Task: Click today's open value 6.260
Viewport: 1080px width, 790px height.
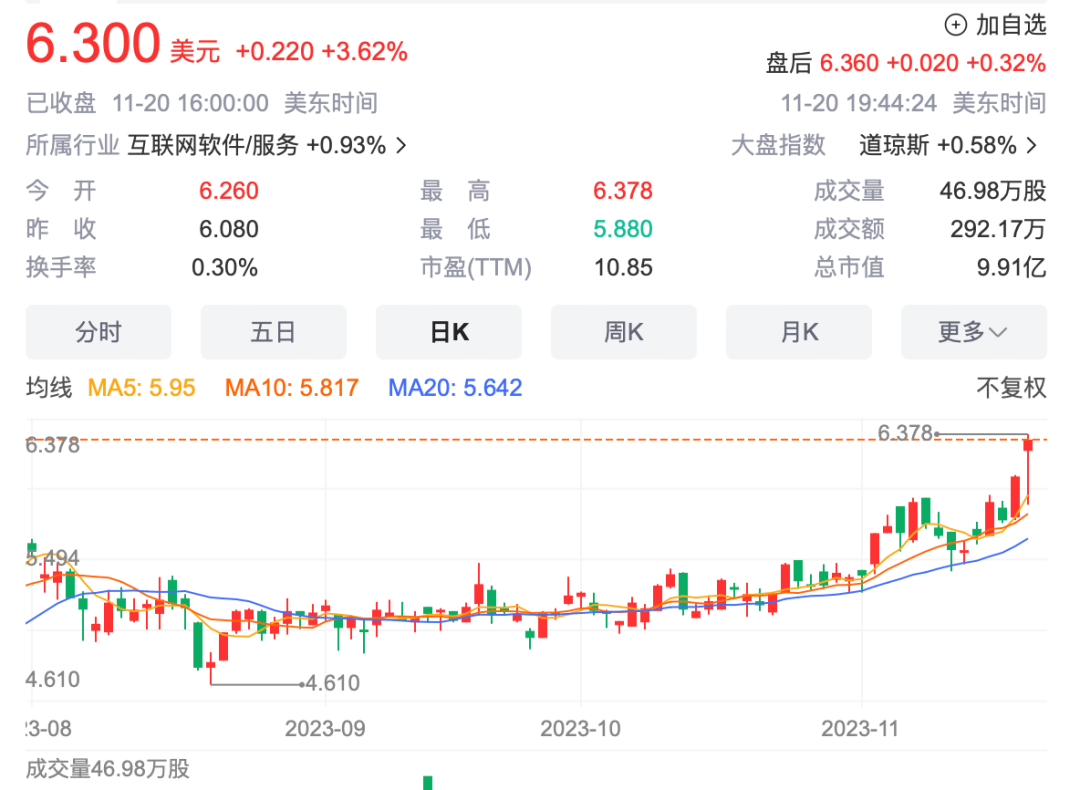Action: coord(229,191)
